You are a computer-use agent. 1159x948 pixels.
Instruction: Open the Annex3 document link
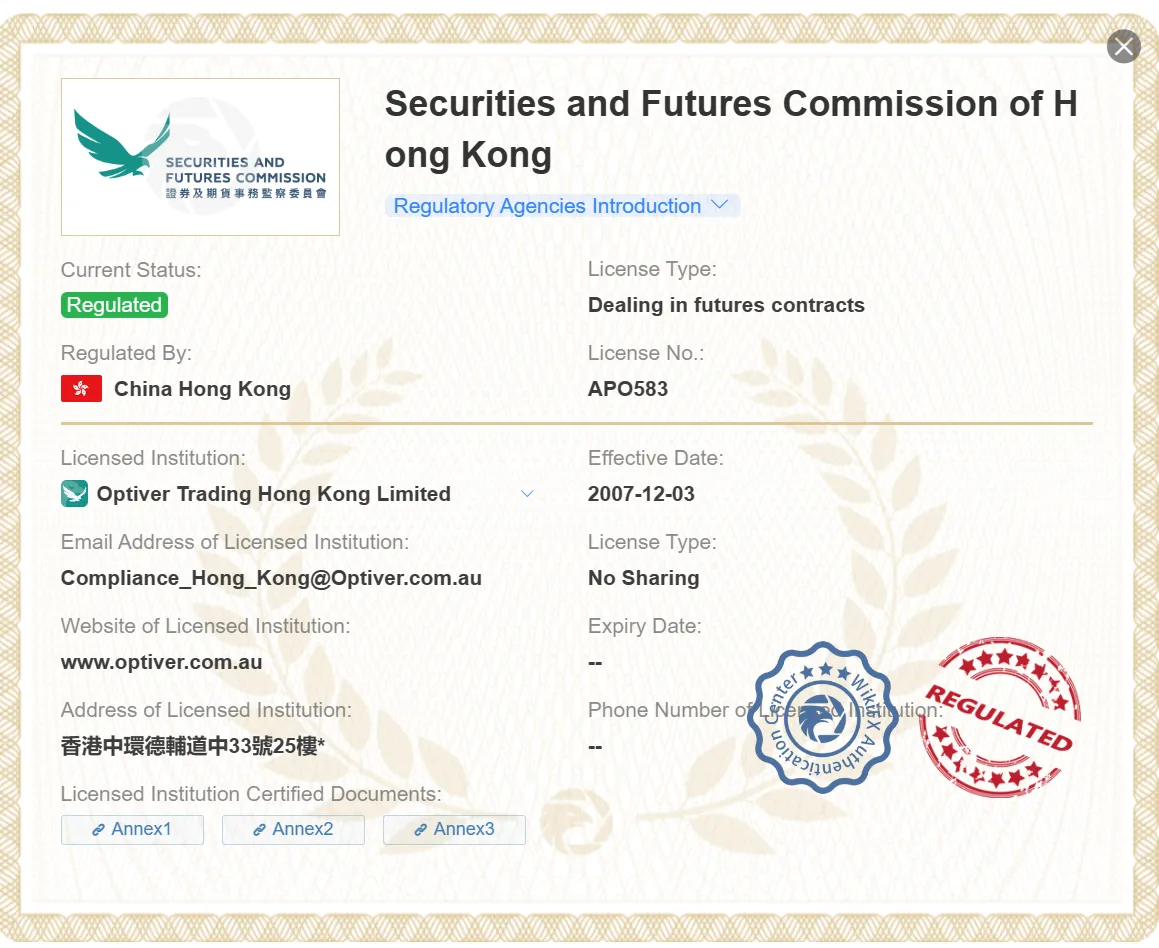[455, 830]
